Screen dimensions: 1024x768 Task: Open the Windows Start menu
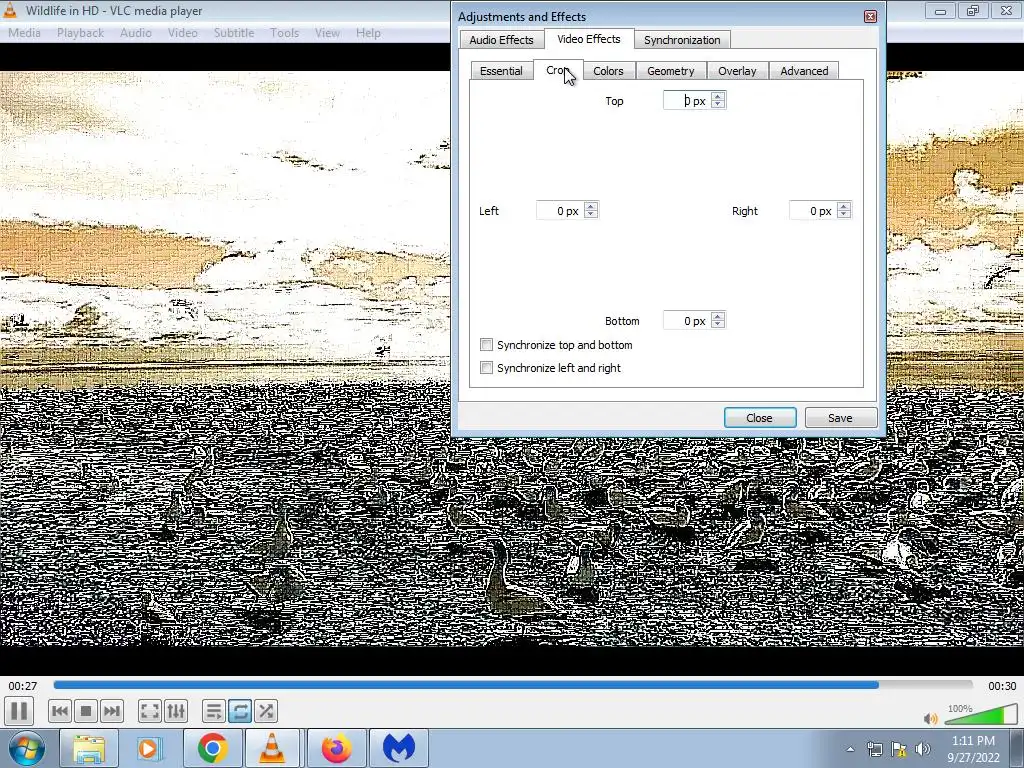tap(26, 748)
